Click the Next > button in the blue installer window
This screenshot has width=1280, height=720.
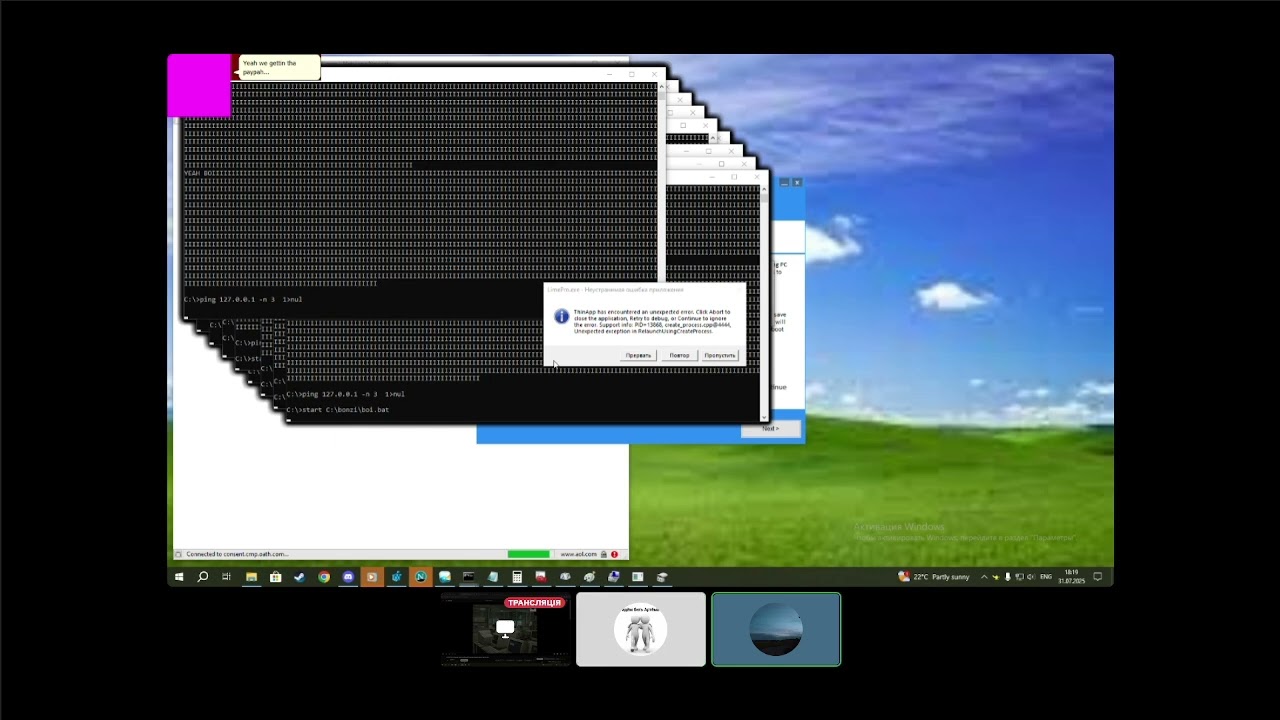[x=770, y=429]
